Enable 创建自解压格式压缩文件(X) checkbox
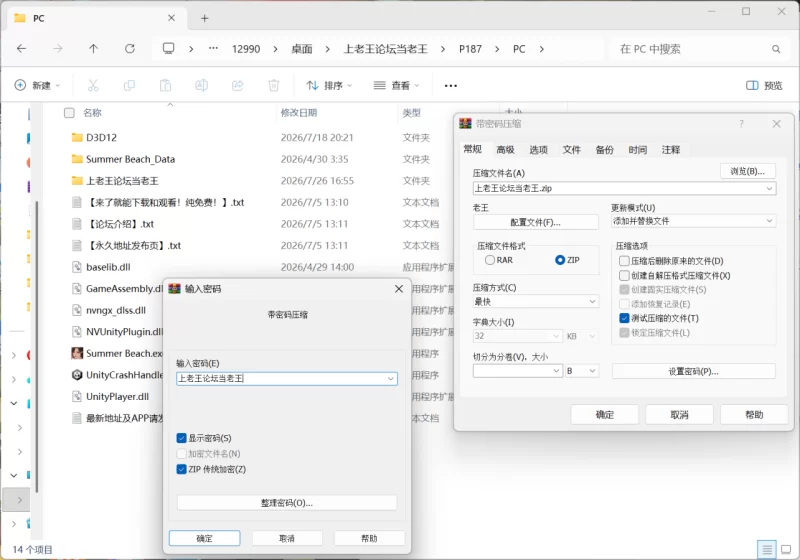Screen dimensions: 800x560 tap(624, 275)
